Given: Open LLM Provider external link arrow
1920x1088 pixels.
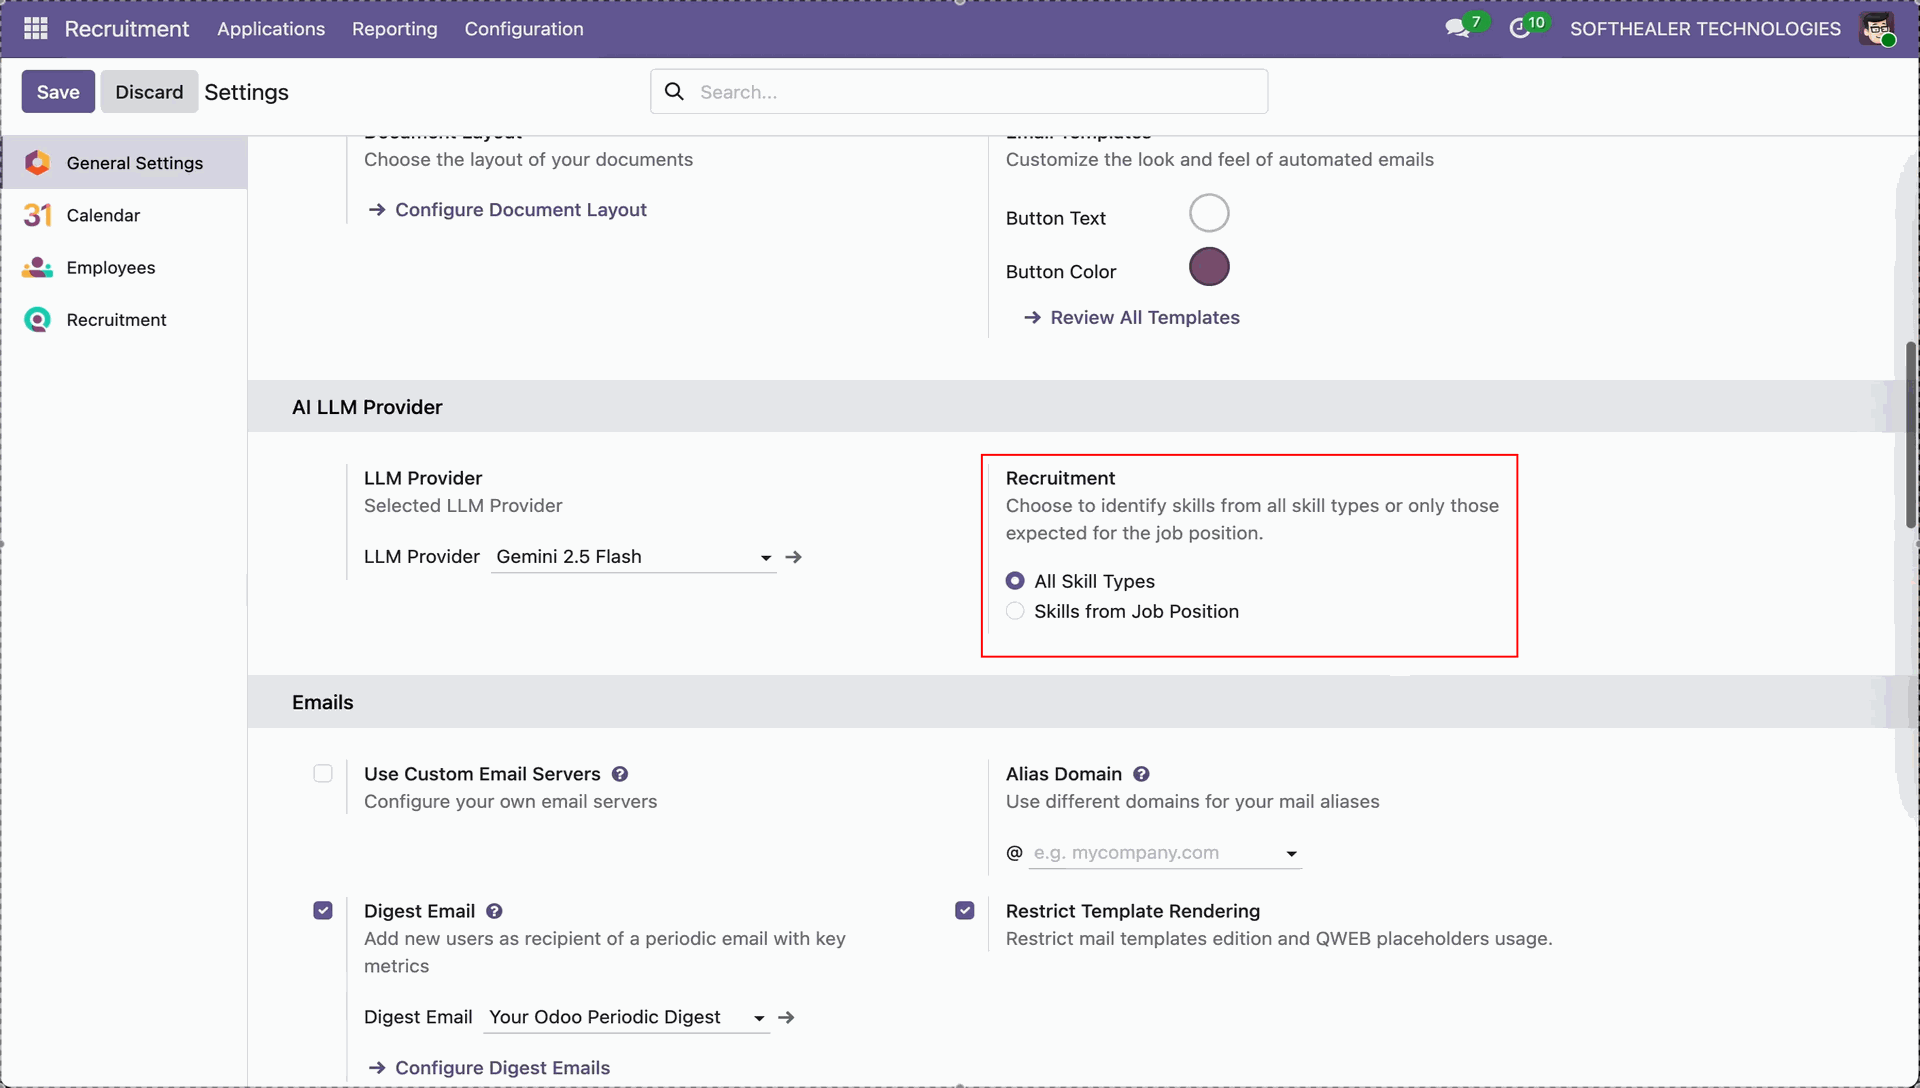Looking at the screenshot, I should [x=794, y=557].
